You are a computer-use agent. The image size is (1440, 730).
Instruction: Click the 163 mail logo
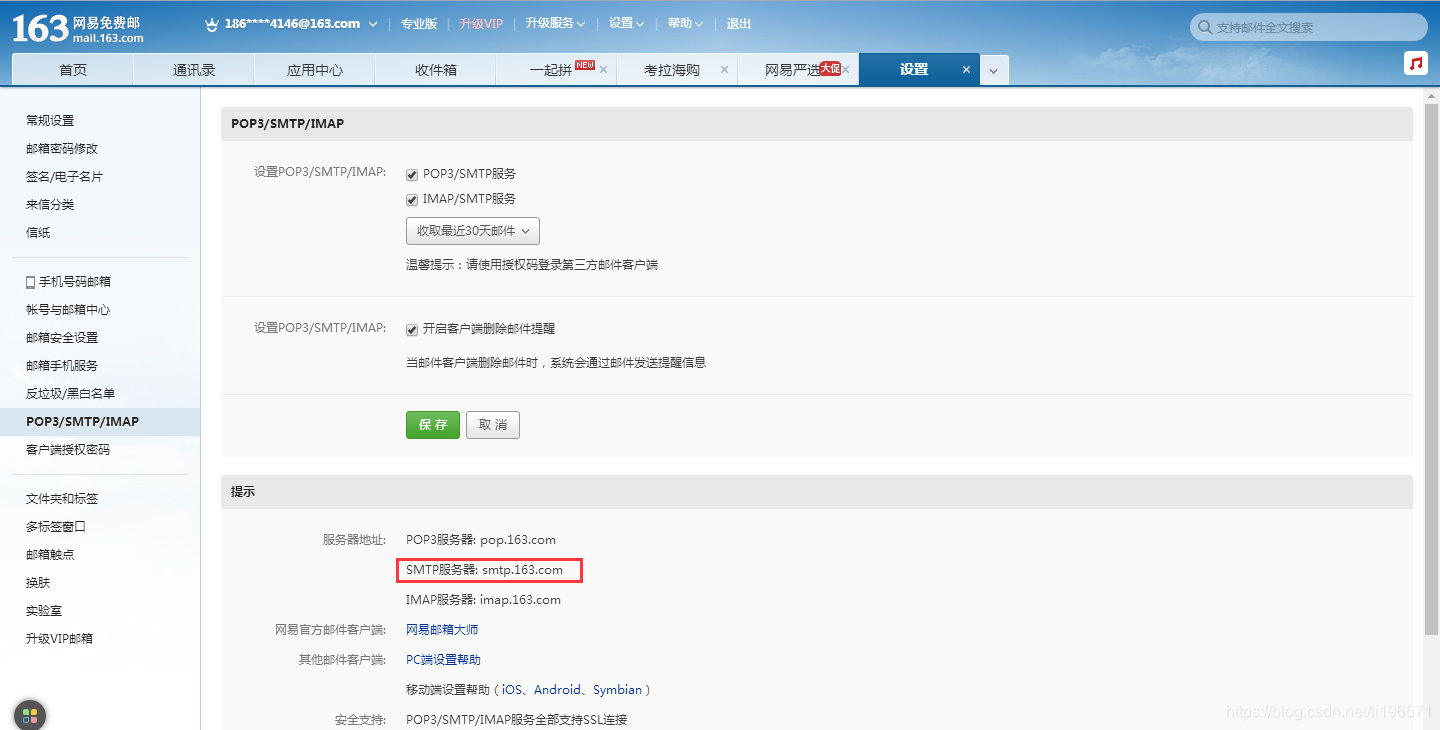[78, 27]
